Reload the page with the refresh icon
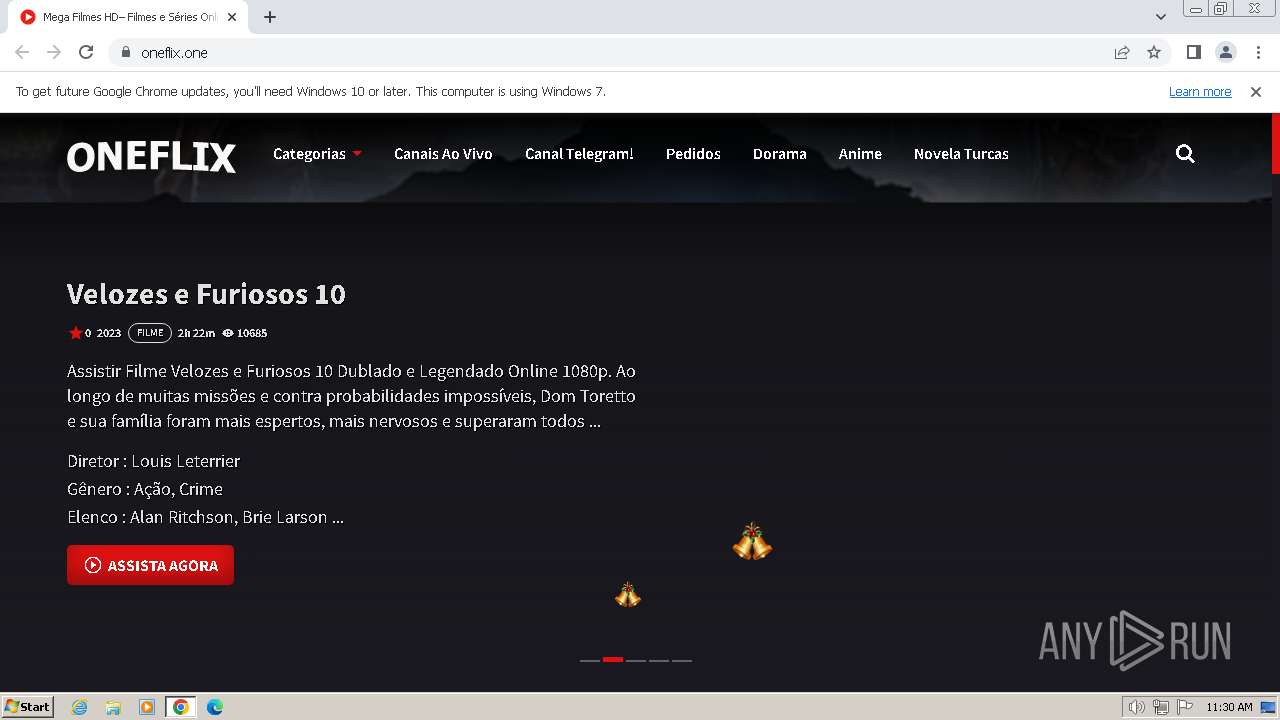 coord(86,52)
